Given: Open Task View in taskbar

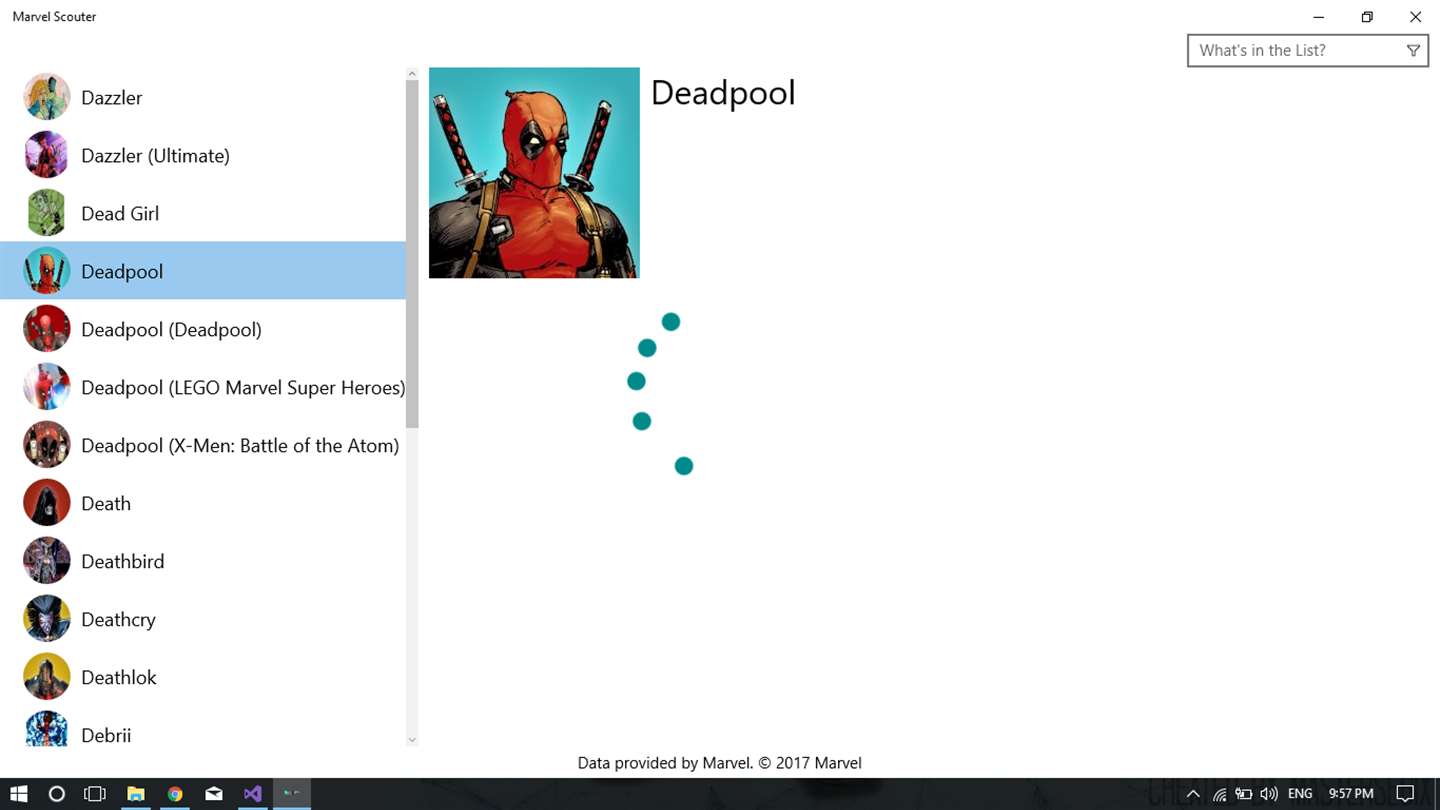Looking at the screenshot, I should pos(95,794).
